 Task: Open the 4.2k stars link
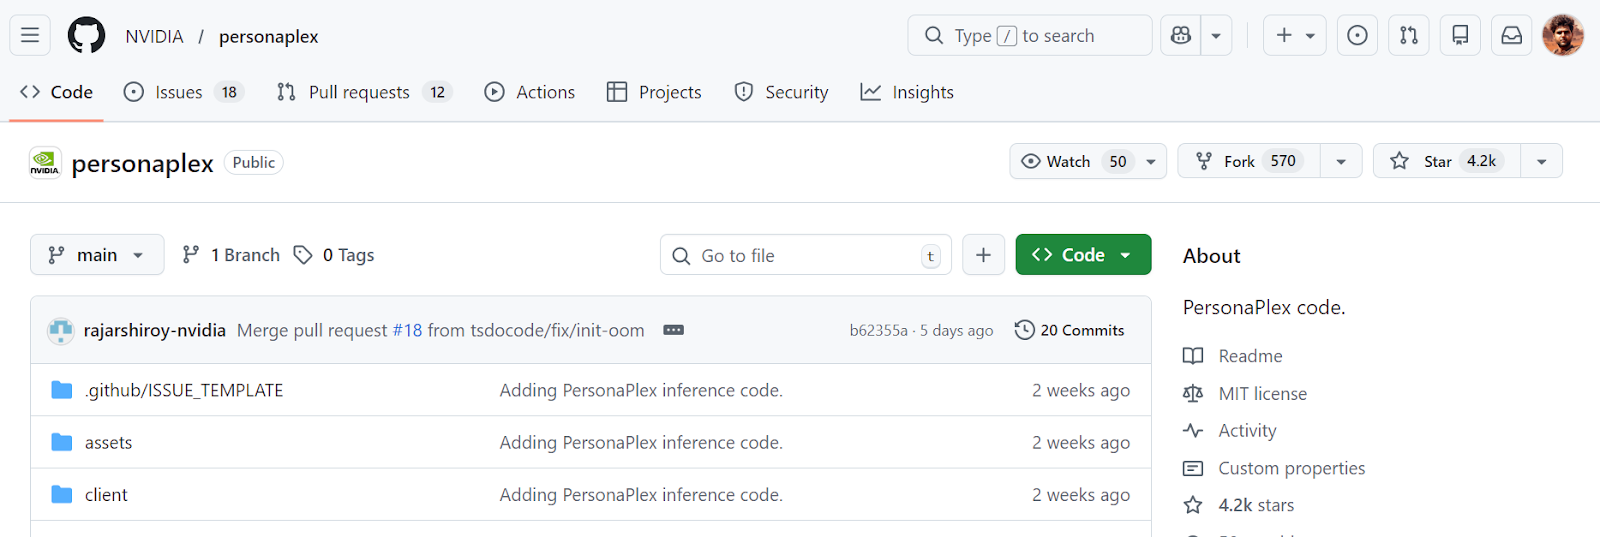[x=1256, y=505]
